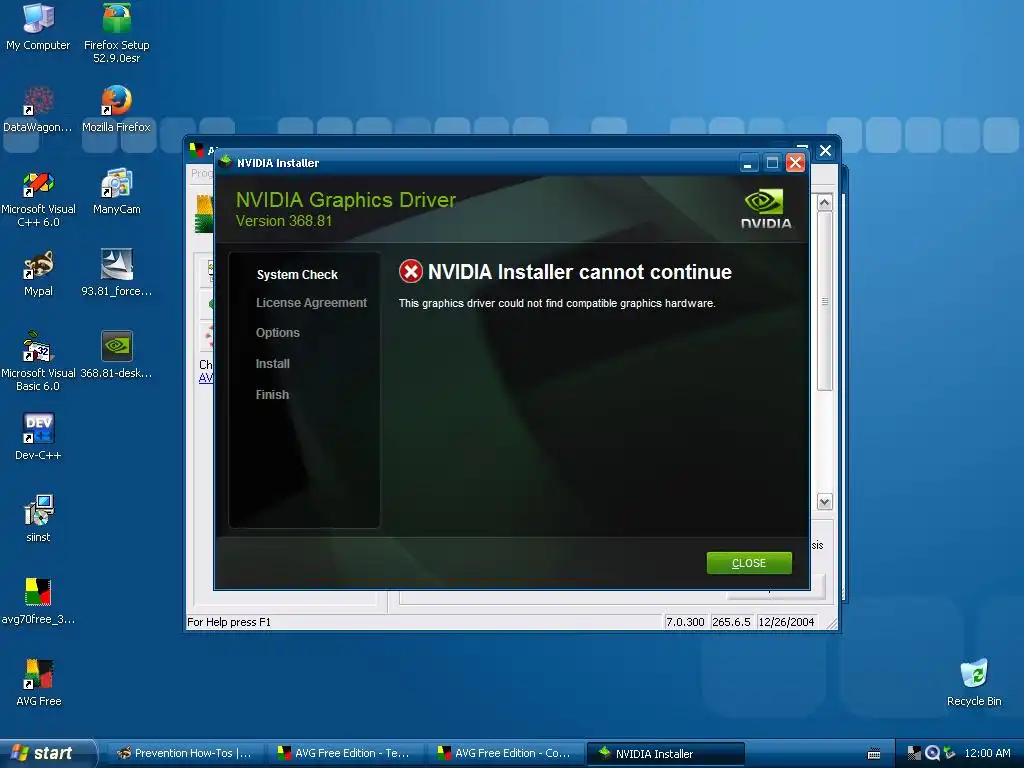
Task: Click the 265.6.5 status bar field
Action: click(731, 622)
